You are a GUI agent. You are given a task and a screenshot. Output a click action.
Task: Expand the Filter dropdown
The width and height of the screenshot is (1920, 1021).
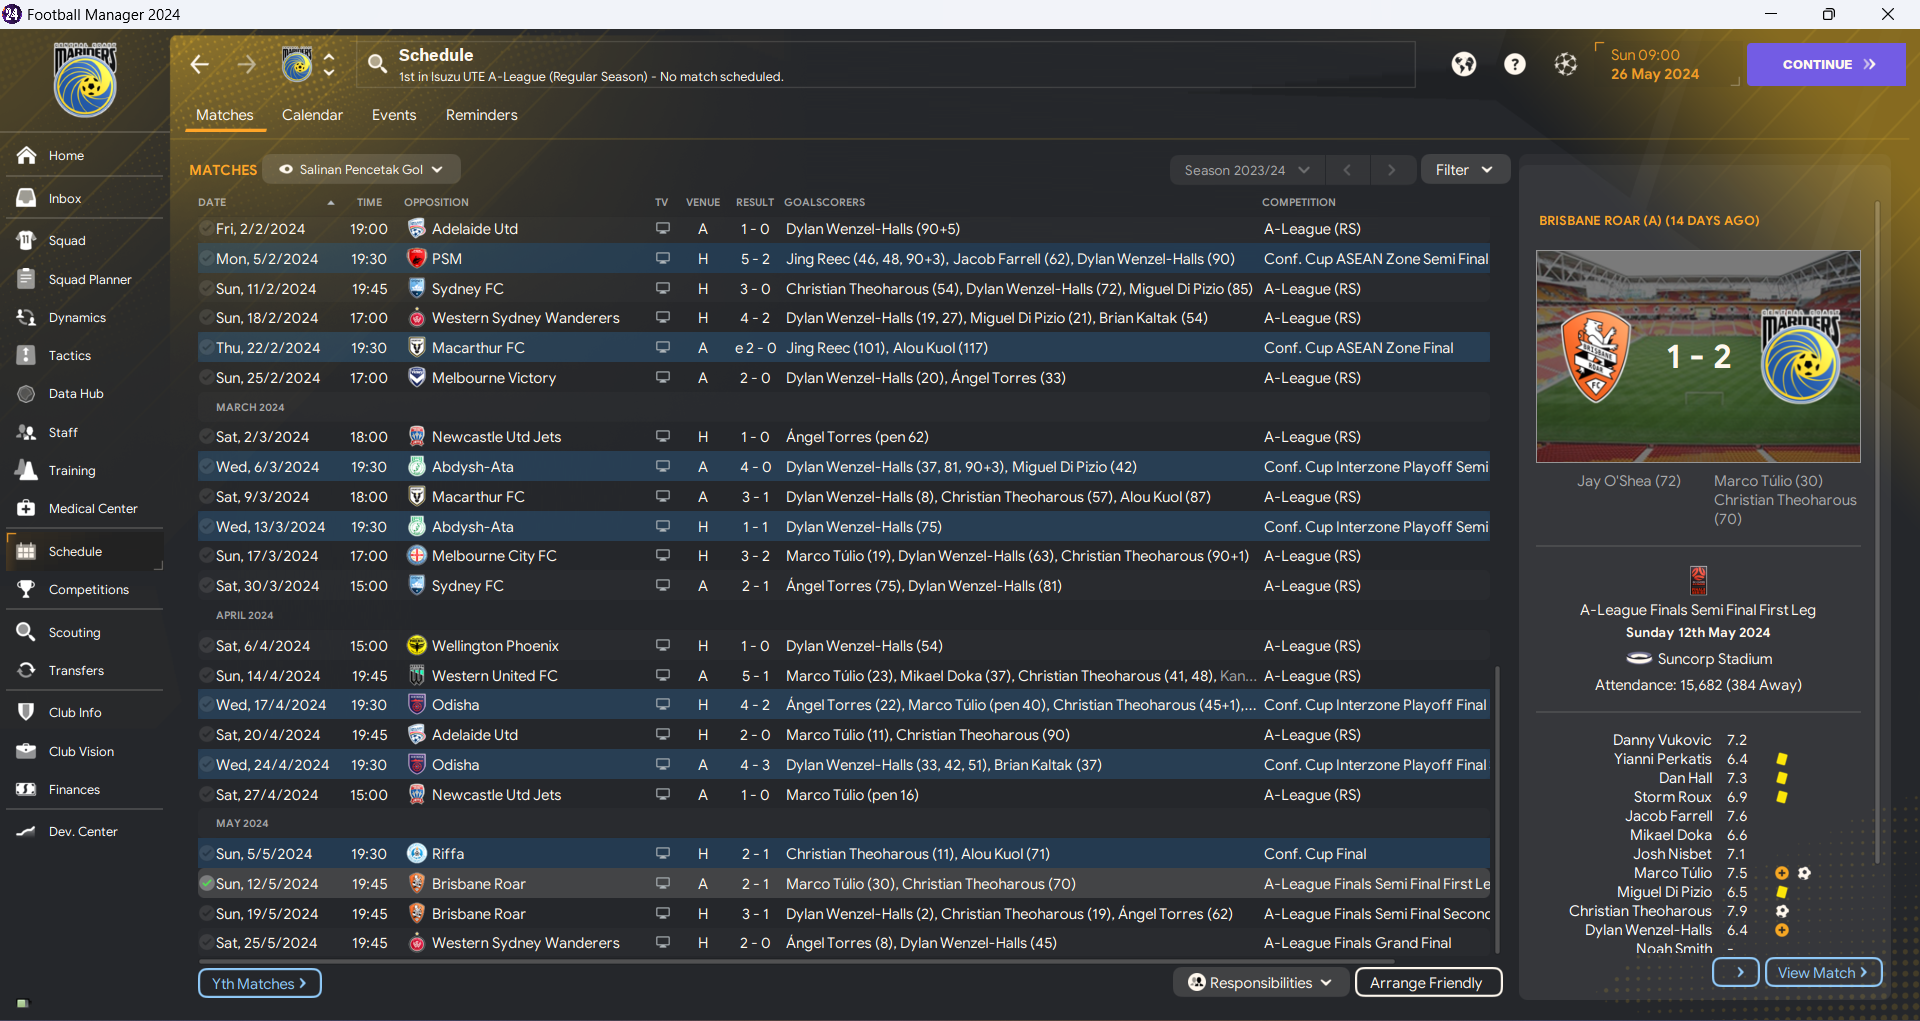1464,170
